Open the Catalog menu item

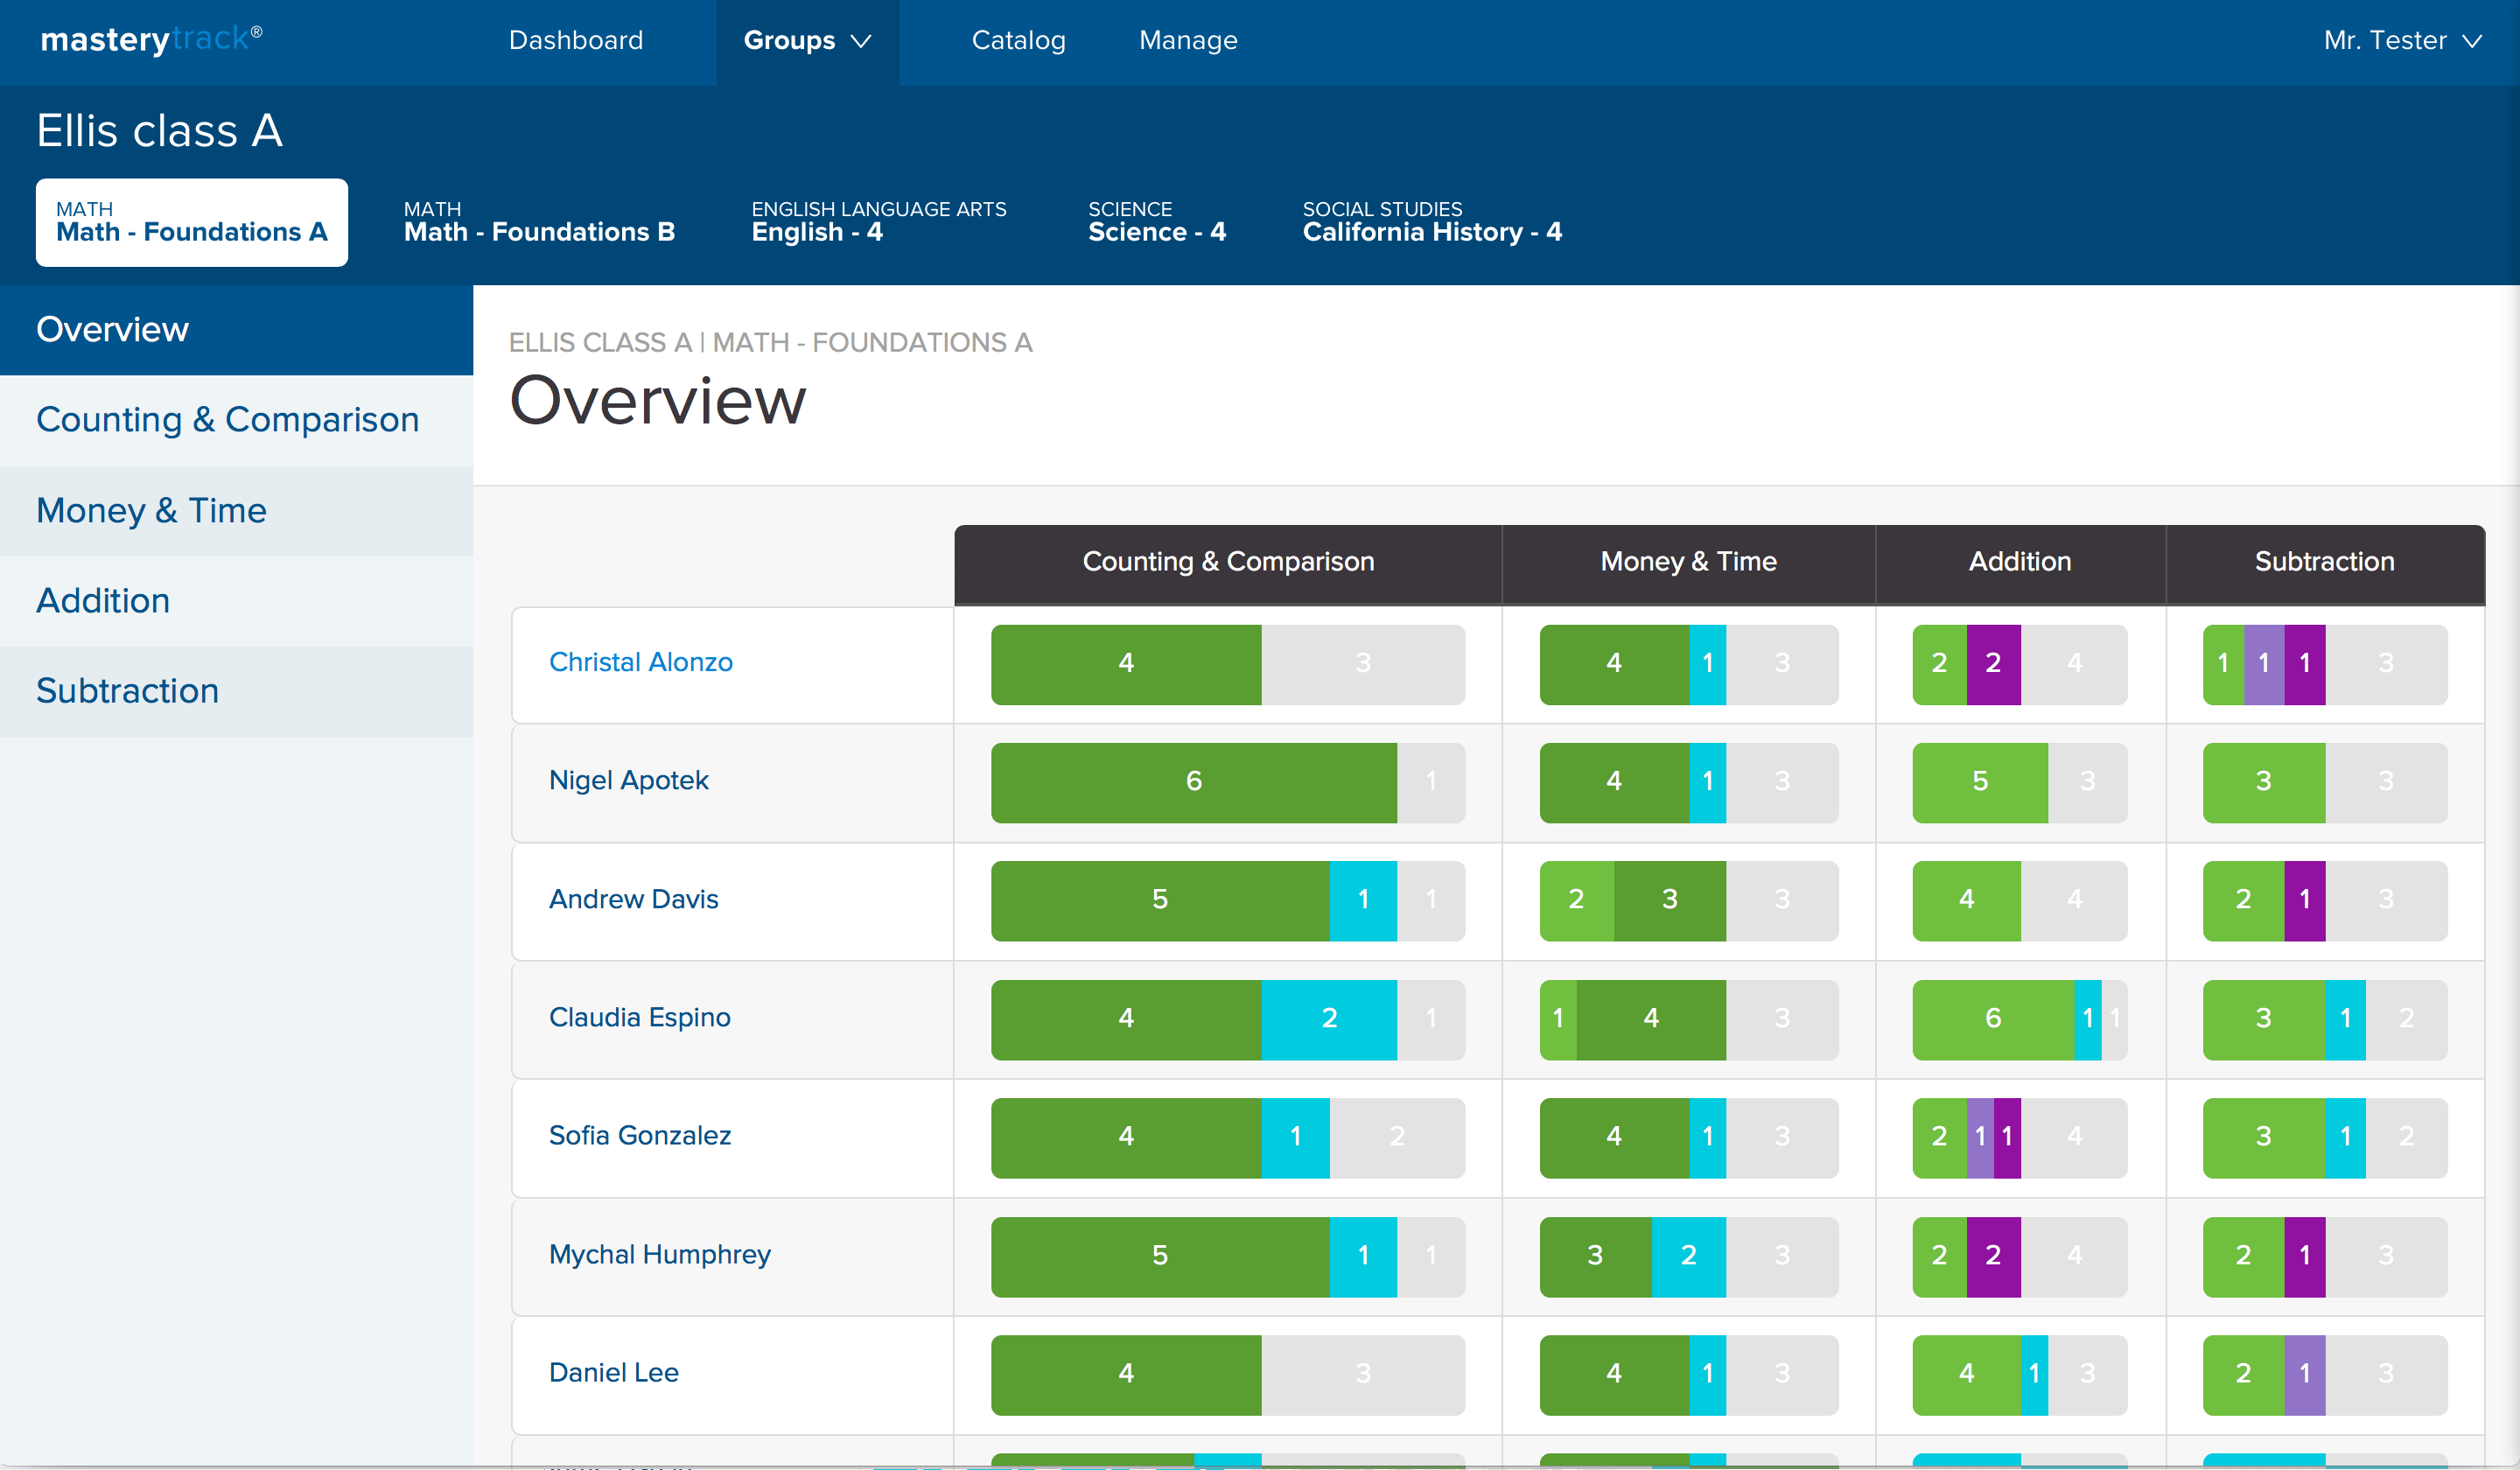click(1018, 40)
